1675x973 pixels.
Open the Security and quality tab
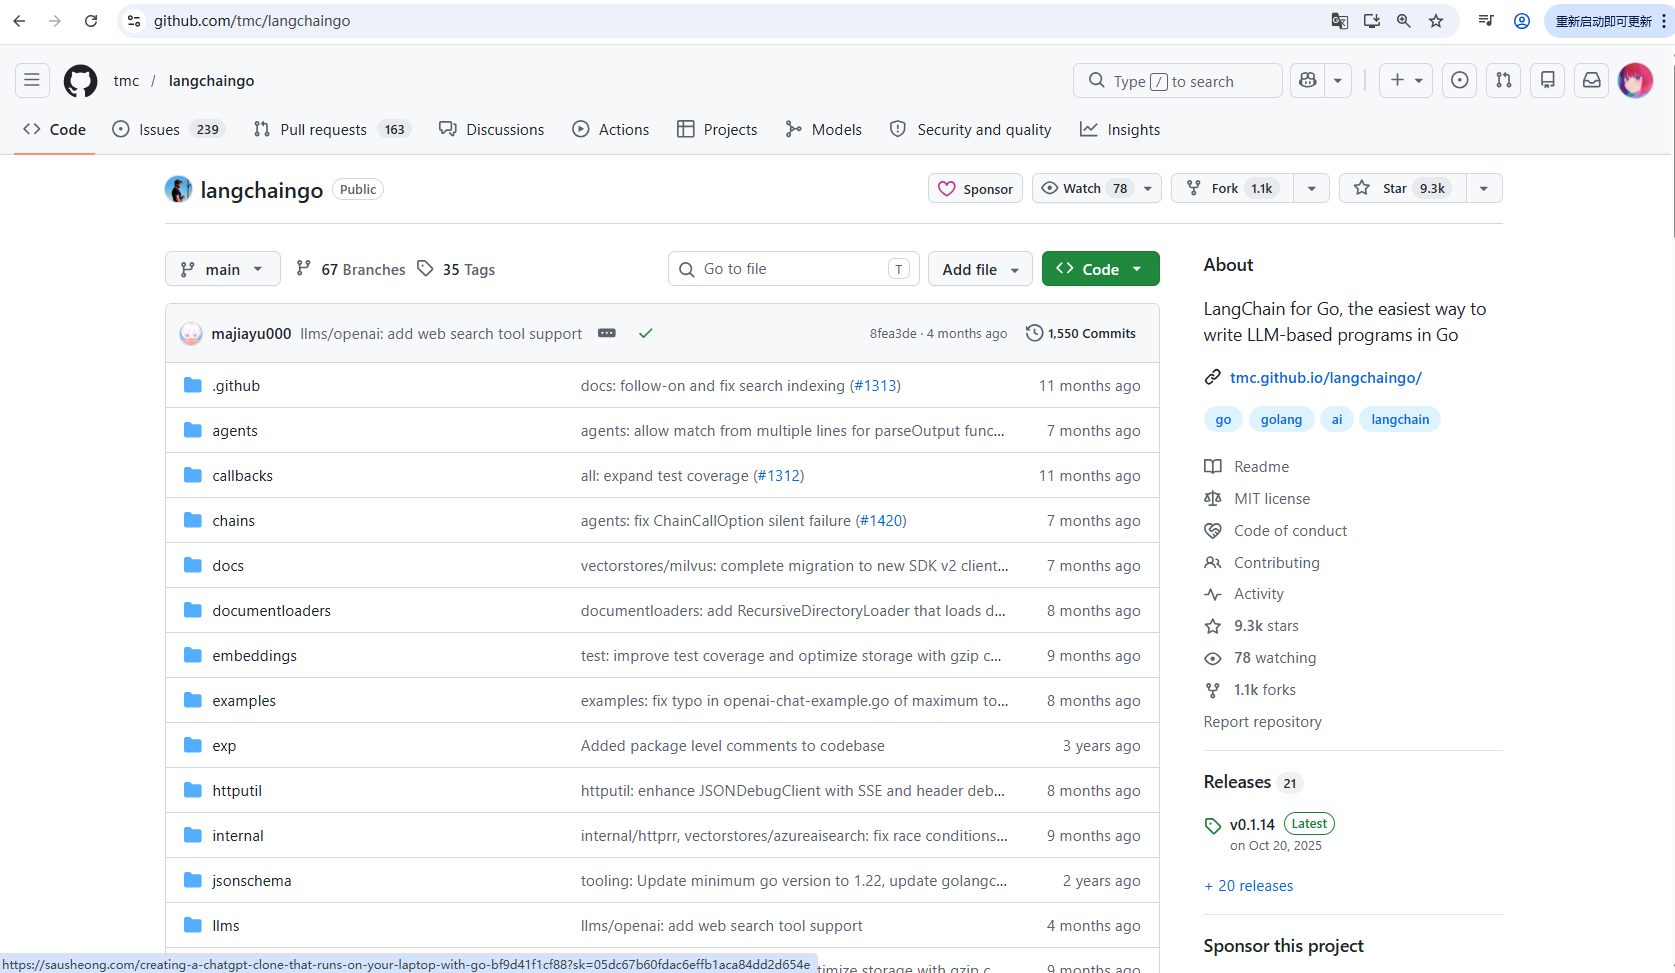tap(970, 130)
